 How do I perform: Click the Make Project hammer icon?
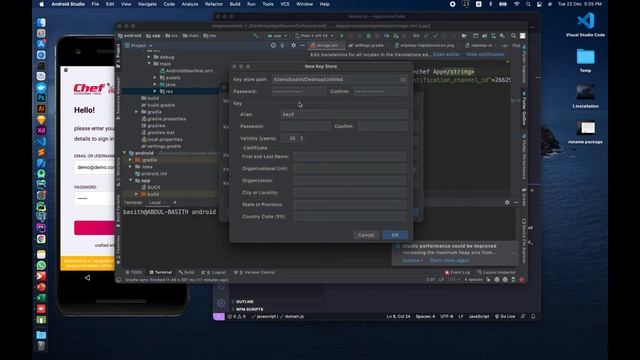point(256,36)
